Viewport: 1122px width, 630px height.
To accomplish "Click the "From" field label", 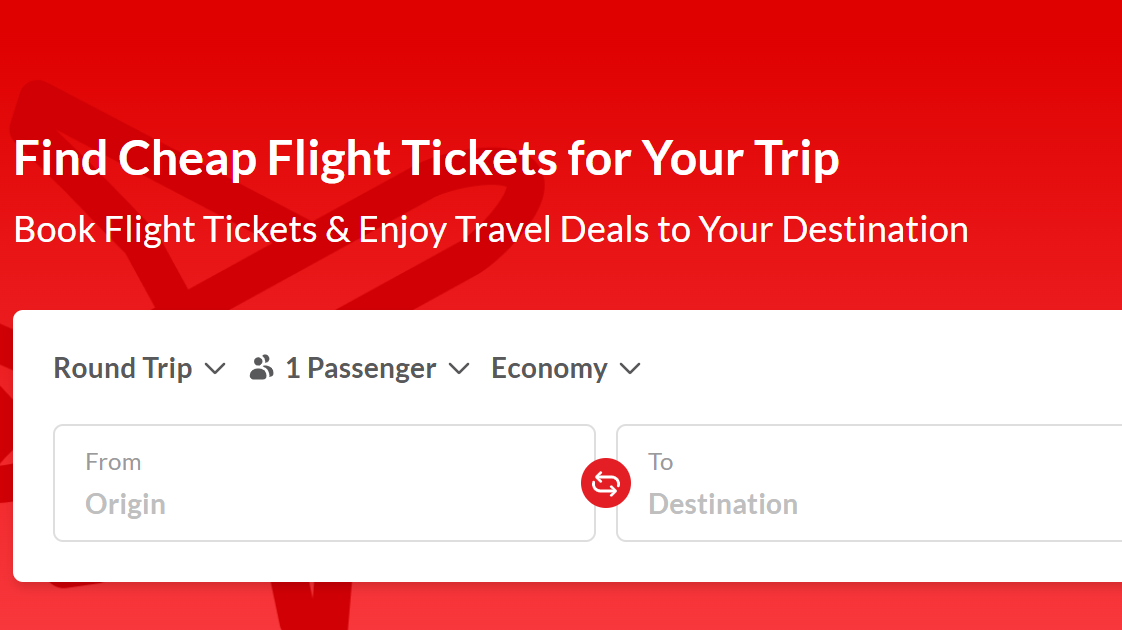I will tap(113, 462).
